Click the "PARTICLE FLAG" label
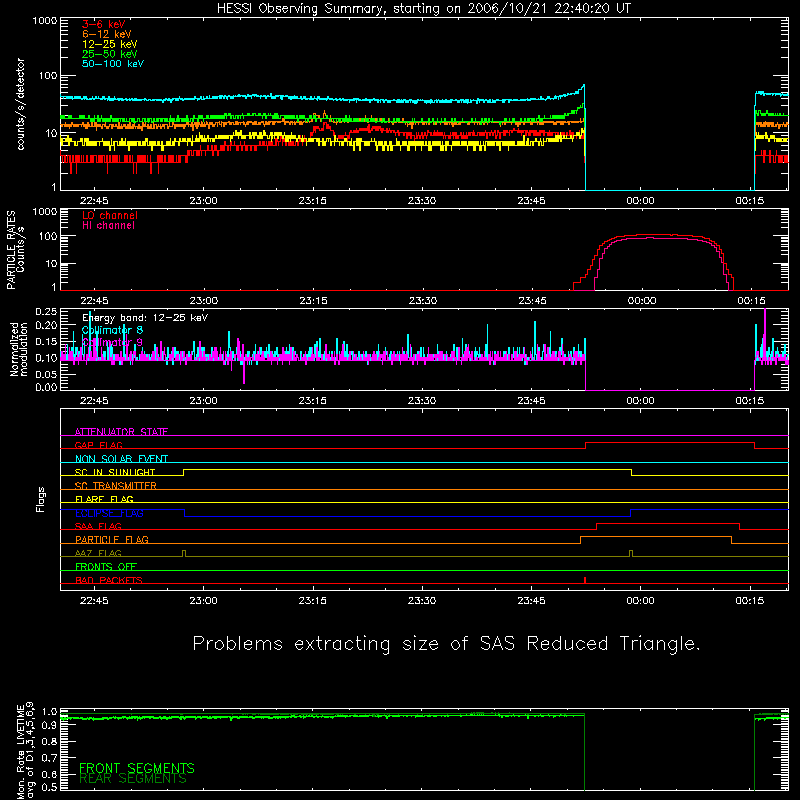 [x=112, y=539]
